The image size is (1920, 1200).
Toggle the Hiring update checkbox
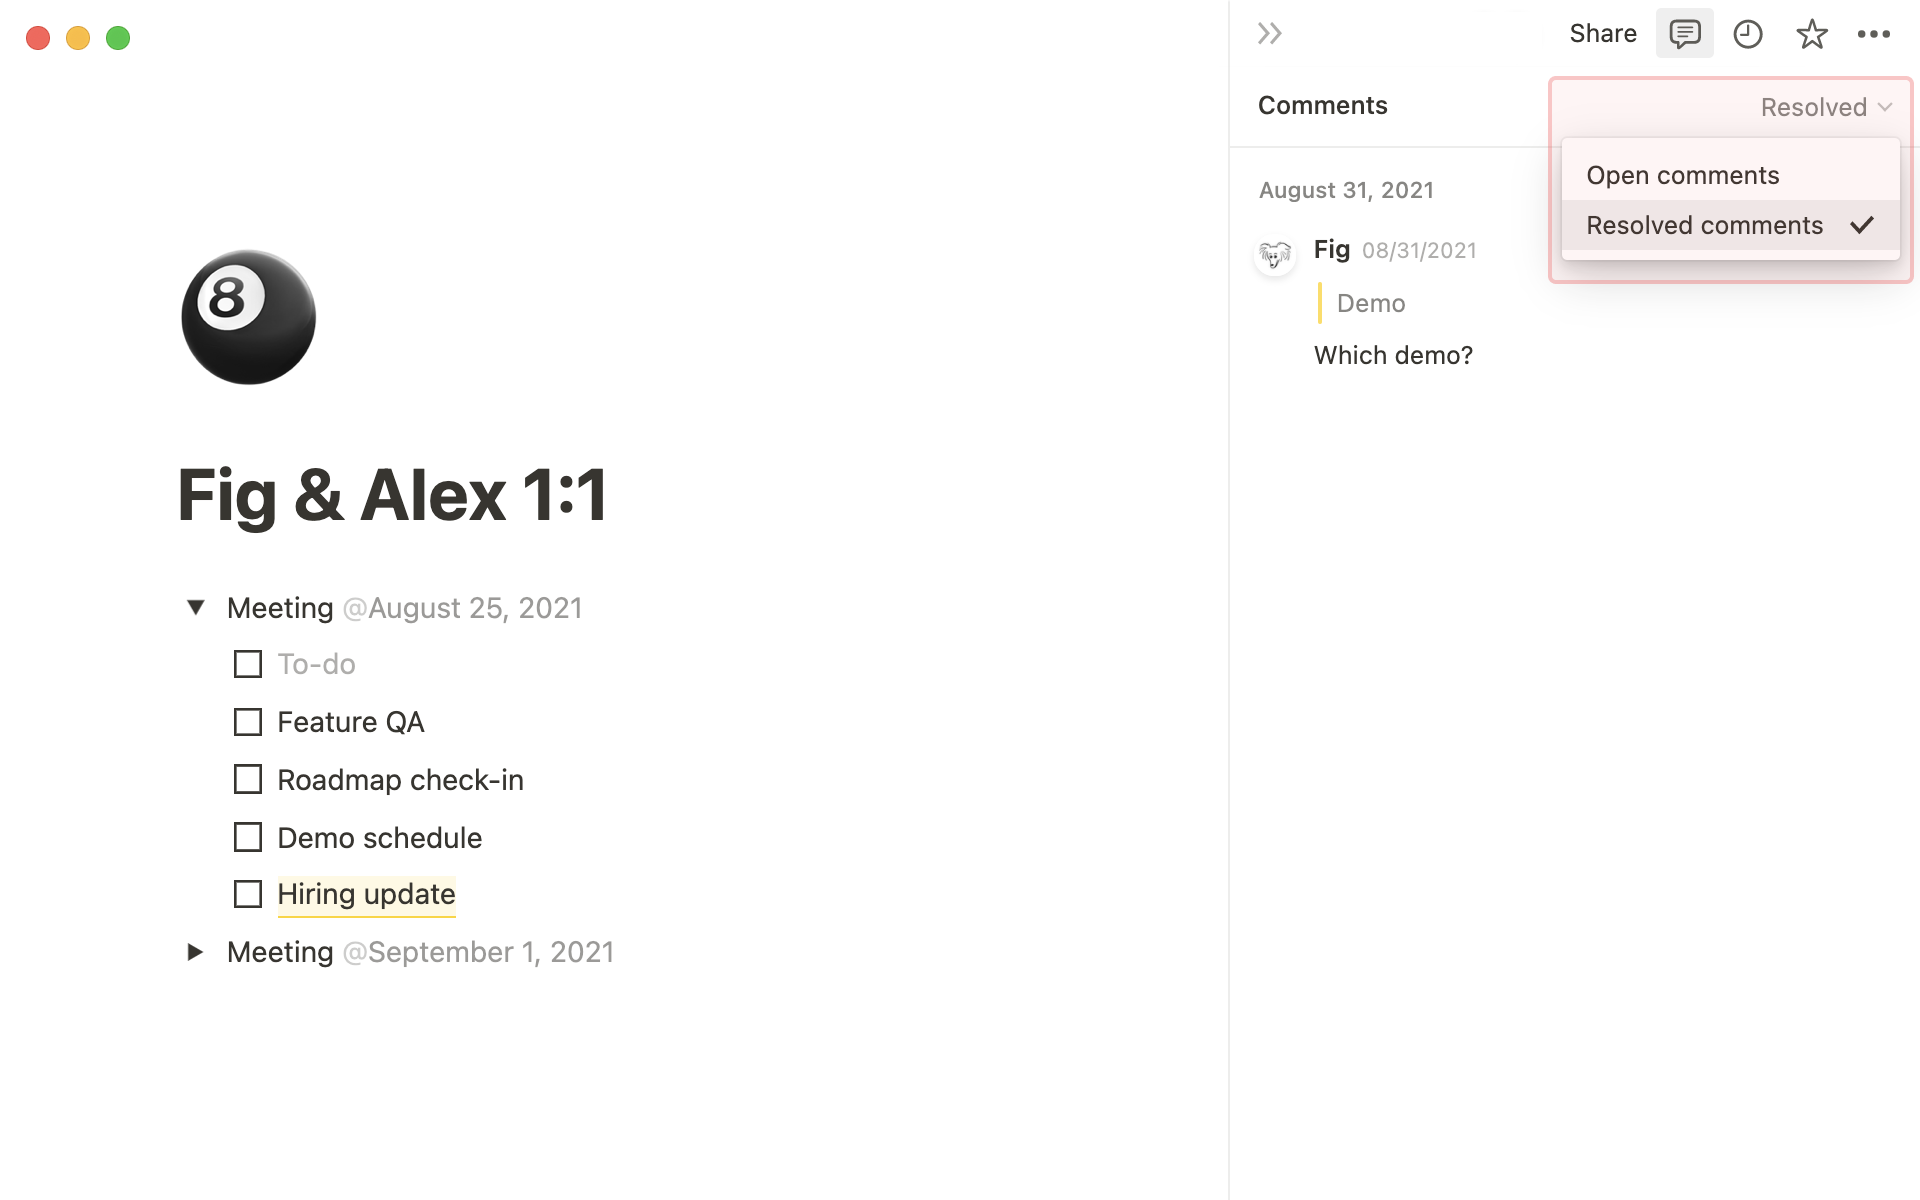point(246,894)
